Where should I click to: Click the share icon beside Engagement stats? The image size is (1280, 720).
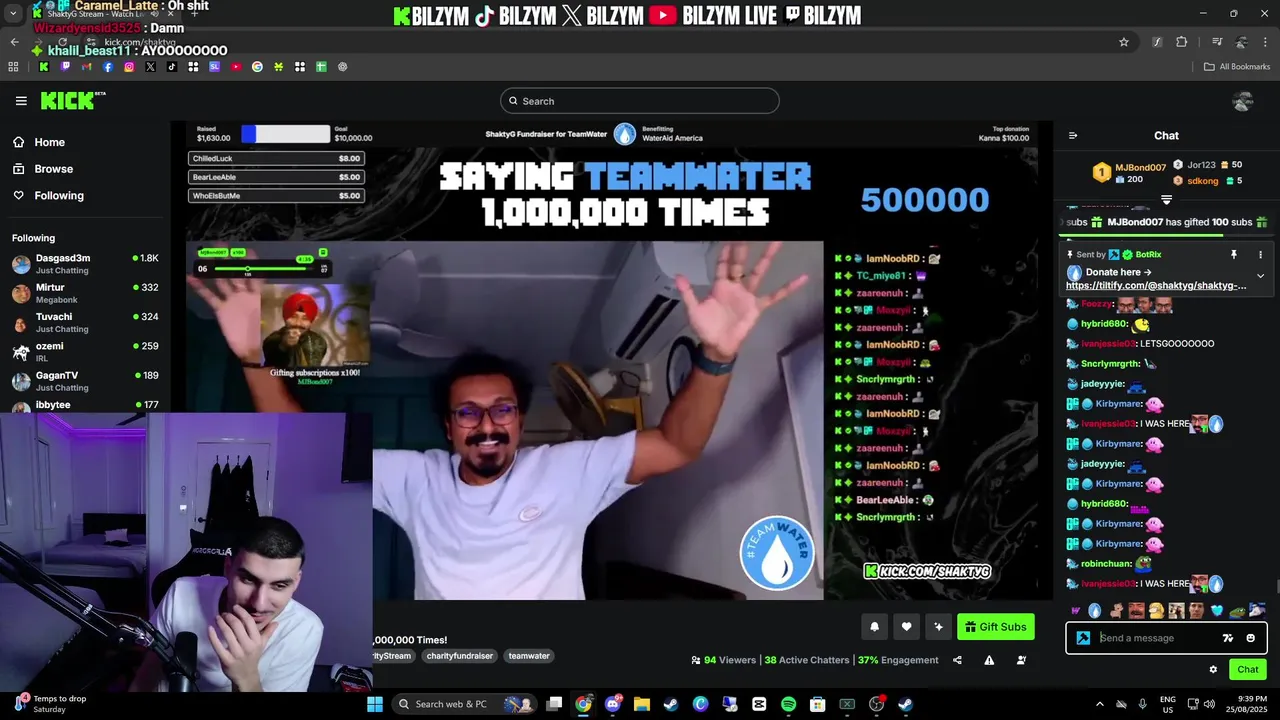(957, 660)
